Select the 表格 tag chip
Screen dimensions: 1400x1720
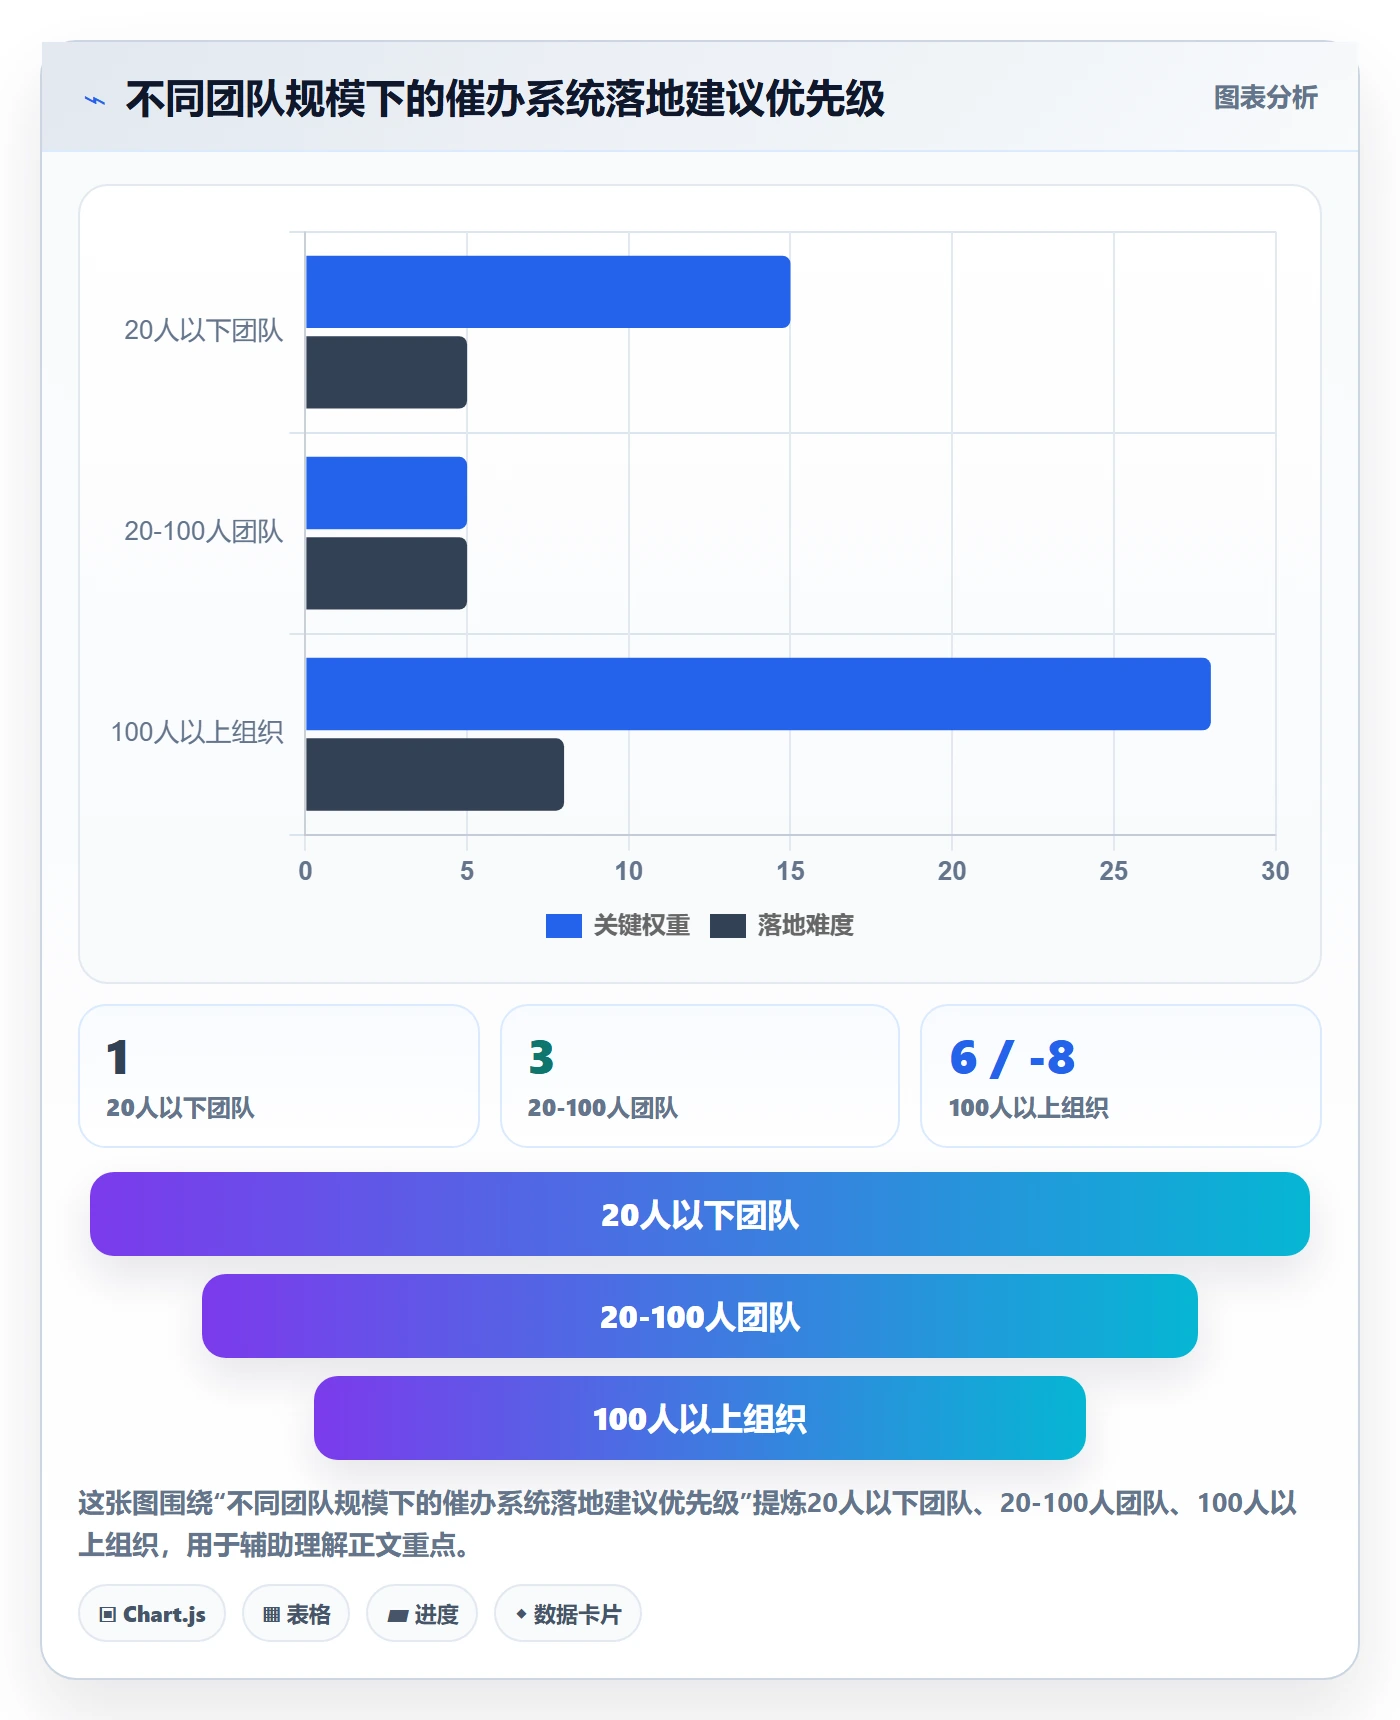click(x=296, y=1614)
